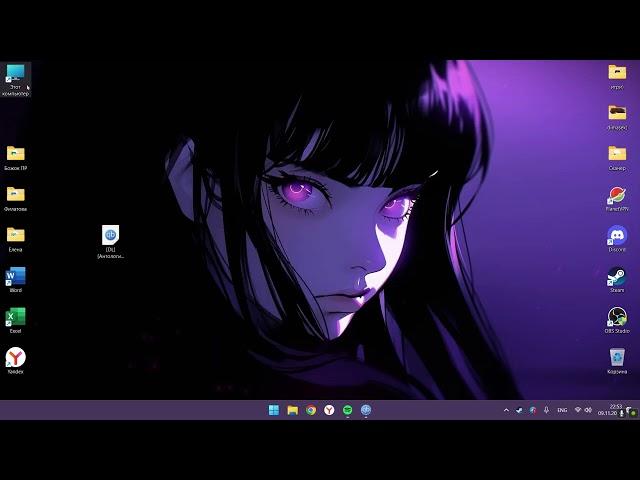Open the Wi-Fi network tray icon
The width and height of the screenshot is (640, 480).
(578, 410)
